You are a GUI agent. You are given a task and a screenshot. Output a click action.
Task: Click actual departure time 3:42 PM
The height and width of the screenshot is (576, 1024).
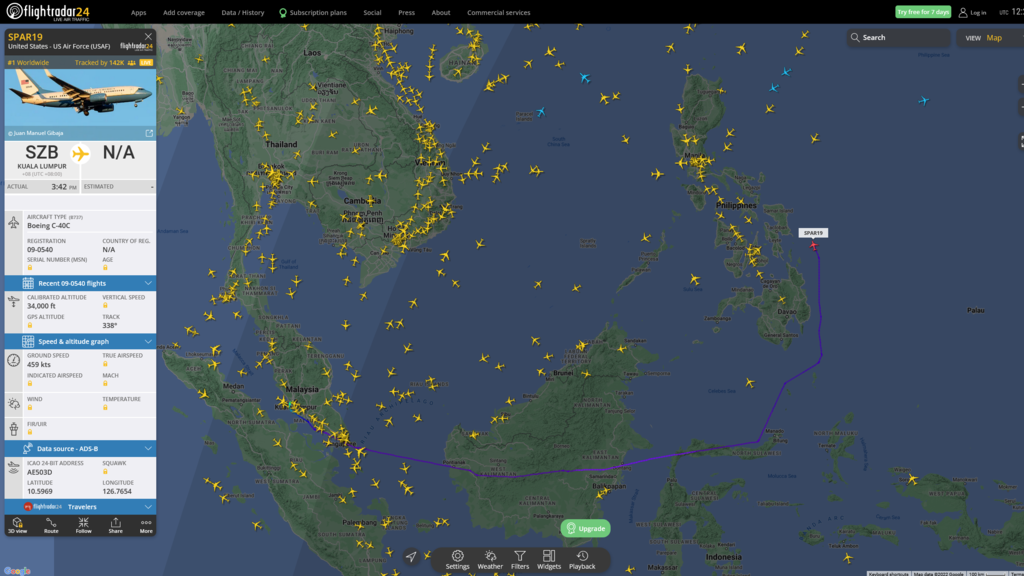[x=64, y=187]
